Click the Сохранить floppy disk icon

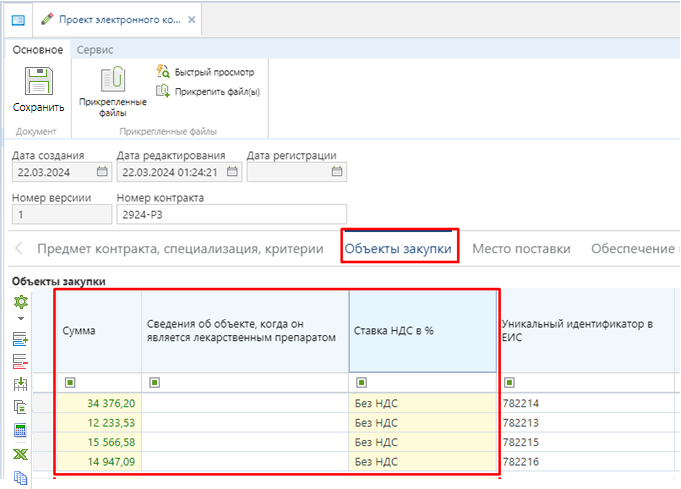pyautogui.click(x=39, y=81)
